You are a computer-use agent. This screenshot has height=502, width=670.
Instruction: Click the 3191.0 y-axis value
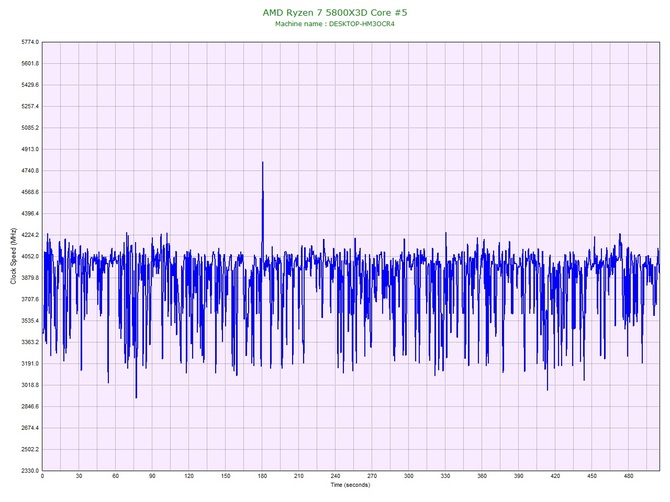coord(30,364)
